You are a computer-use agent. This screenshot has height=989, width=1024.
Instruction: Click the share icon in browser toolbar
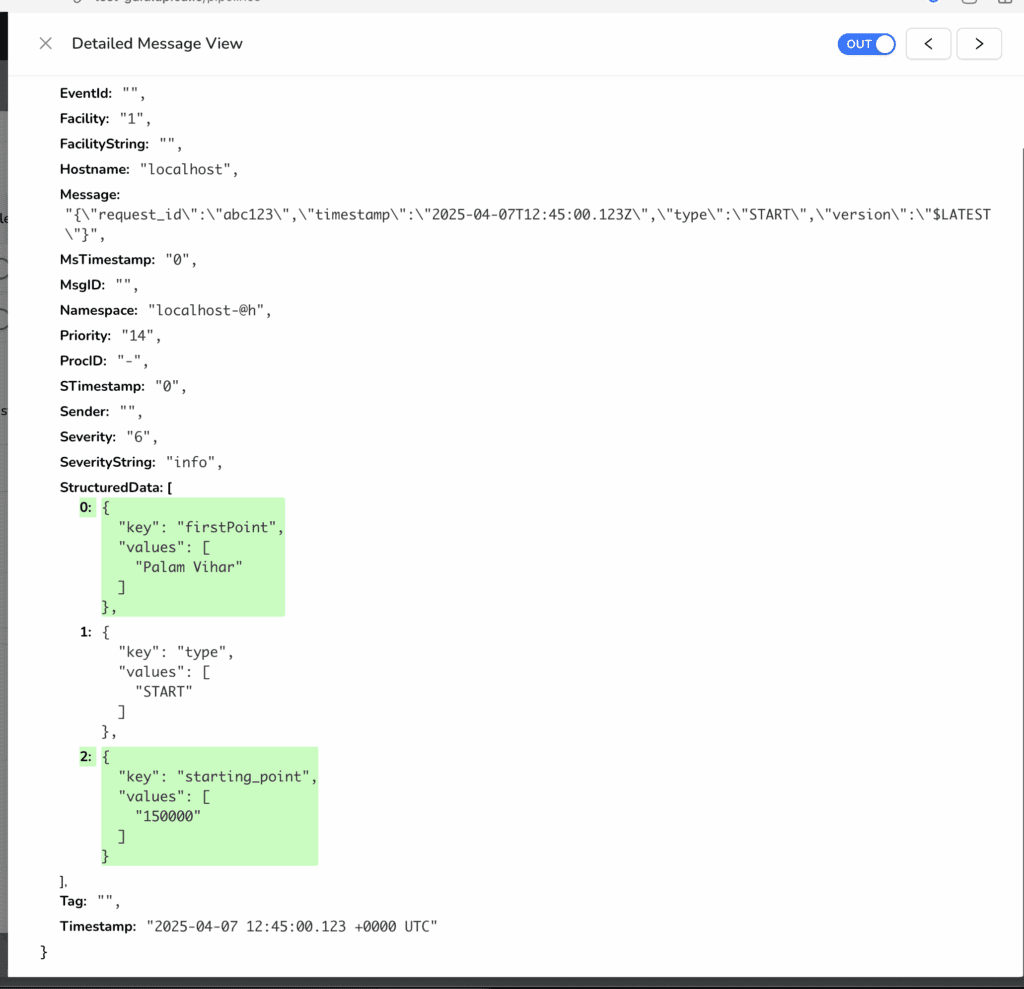point(968,3)
